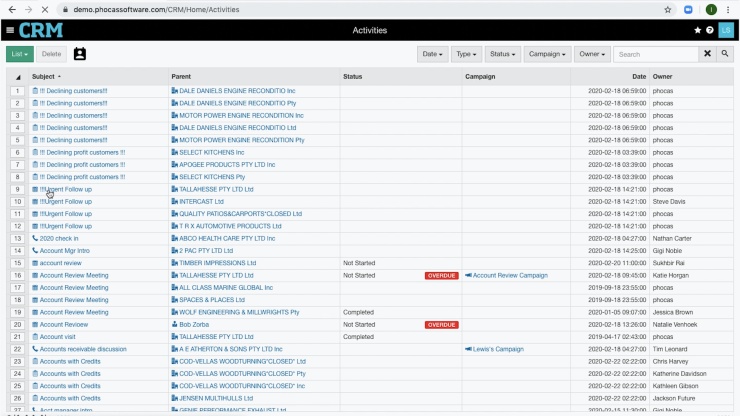Select row 26 number box
740x416 pixels.
click(x=17, y=398)
